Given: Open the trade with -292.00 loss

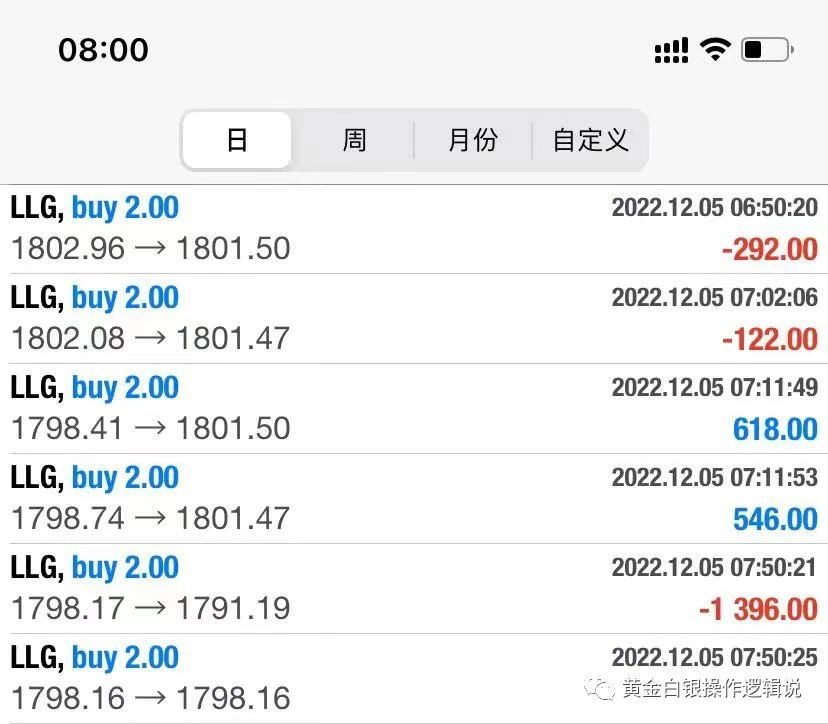Looking at the screenshot, I should click(769, 249).
